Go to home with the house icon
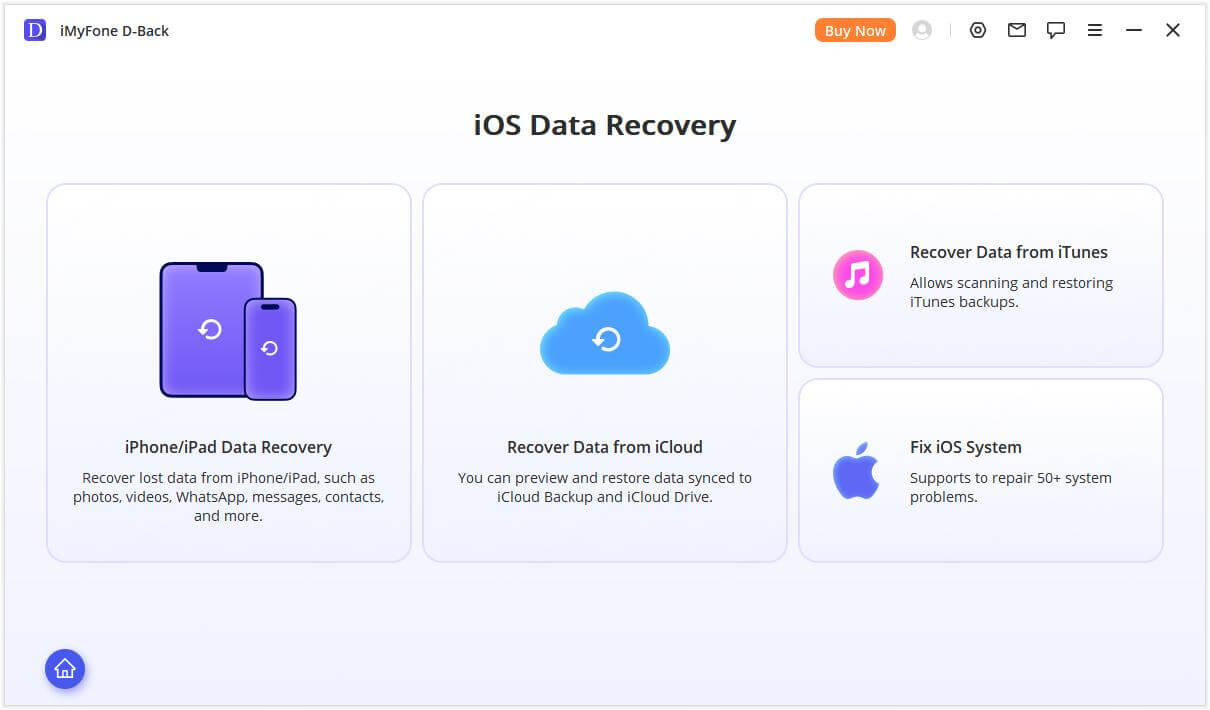This screenshot has height=710, width=1210. 65,669
